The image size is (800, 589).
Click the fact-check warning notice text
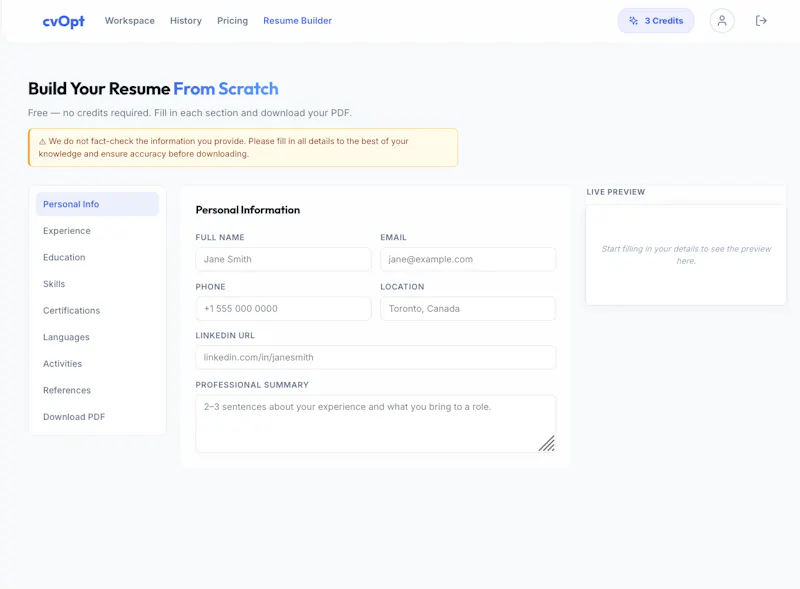[223, 148]
